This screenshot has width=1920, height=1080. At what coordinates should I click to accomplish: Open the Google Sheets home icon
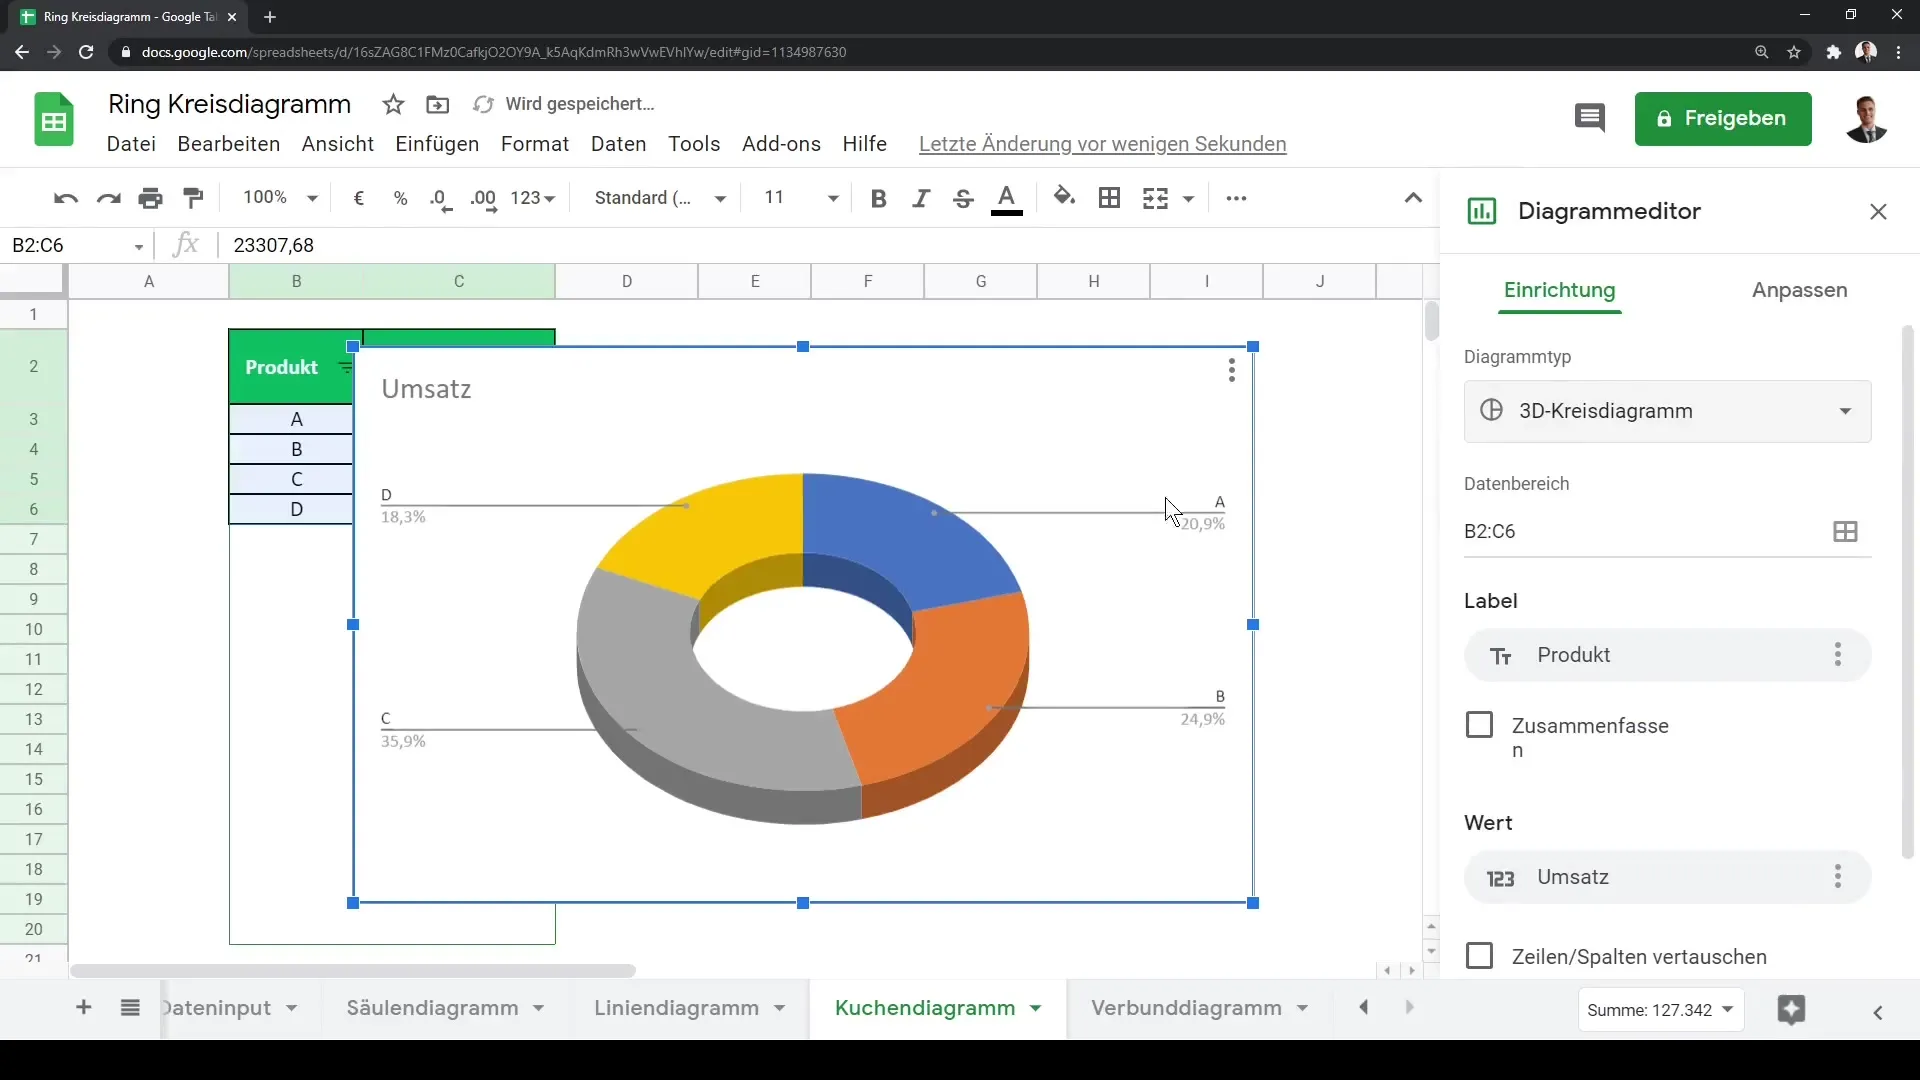[x=54, y=120]
